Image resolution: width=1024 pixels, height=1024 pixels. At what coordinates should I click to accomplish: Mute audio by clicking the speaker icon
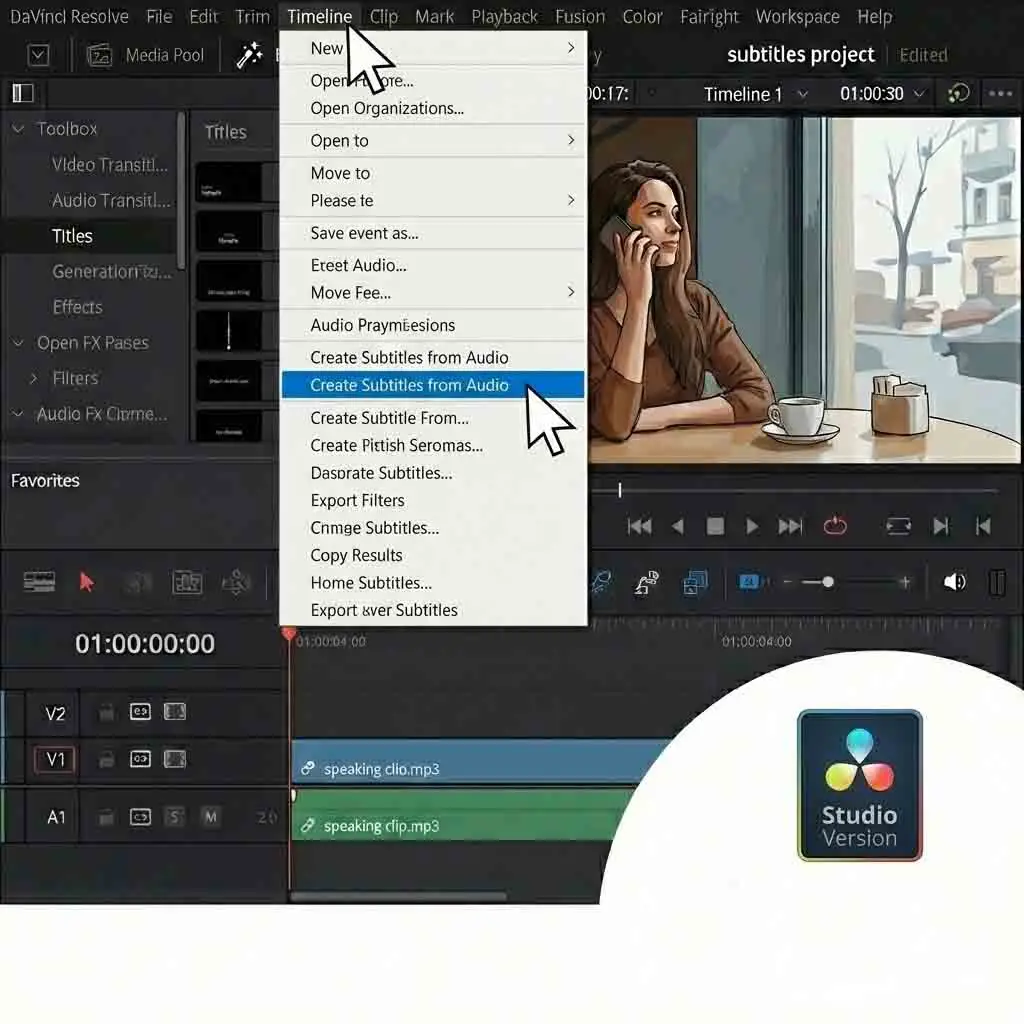tap(955, 581)
